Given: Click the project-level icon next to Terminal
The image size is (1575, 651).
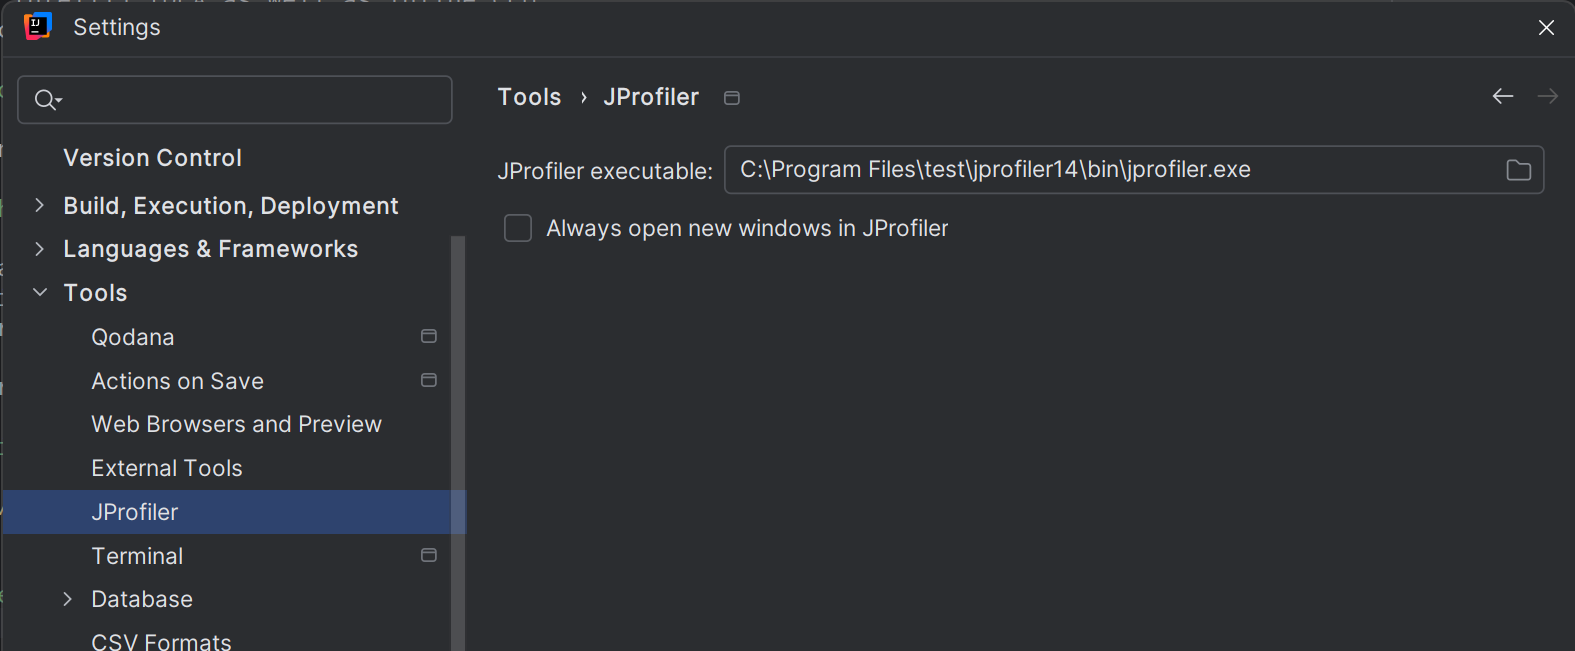Looking at the screenshot, I should (429, 555).
